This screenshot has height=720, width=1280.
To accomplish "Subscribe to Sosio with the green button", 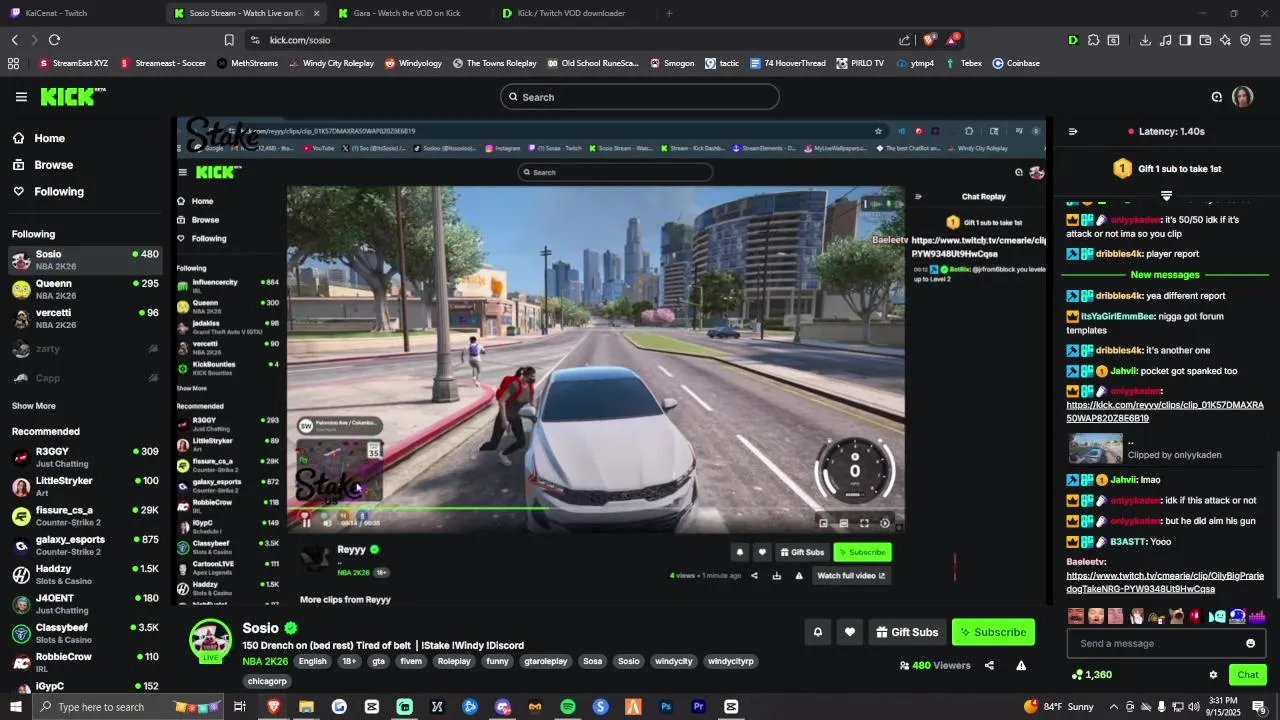I will coord(993,632).
